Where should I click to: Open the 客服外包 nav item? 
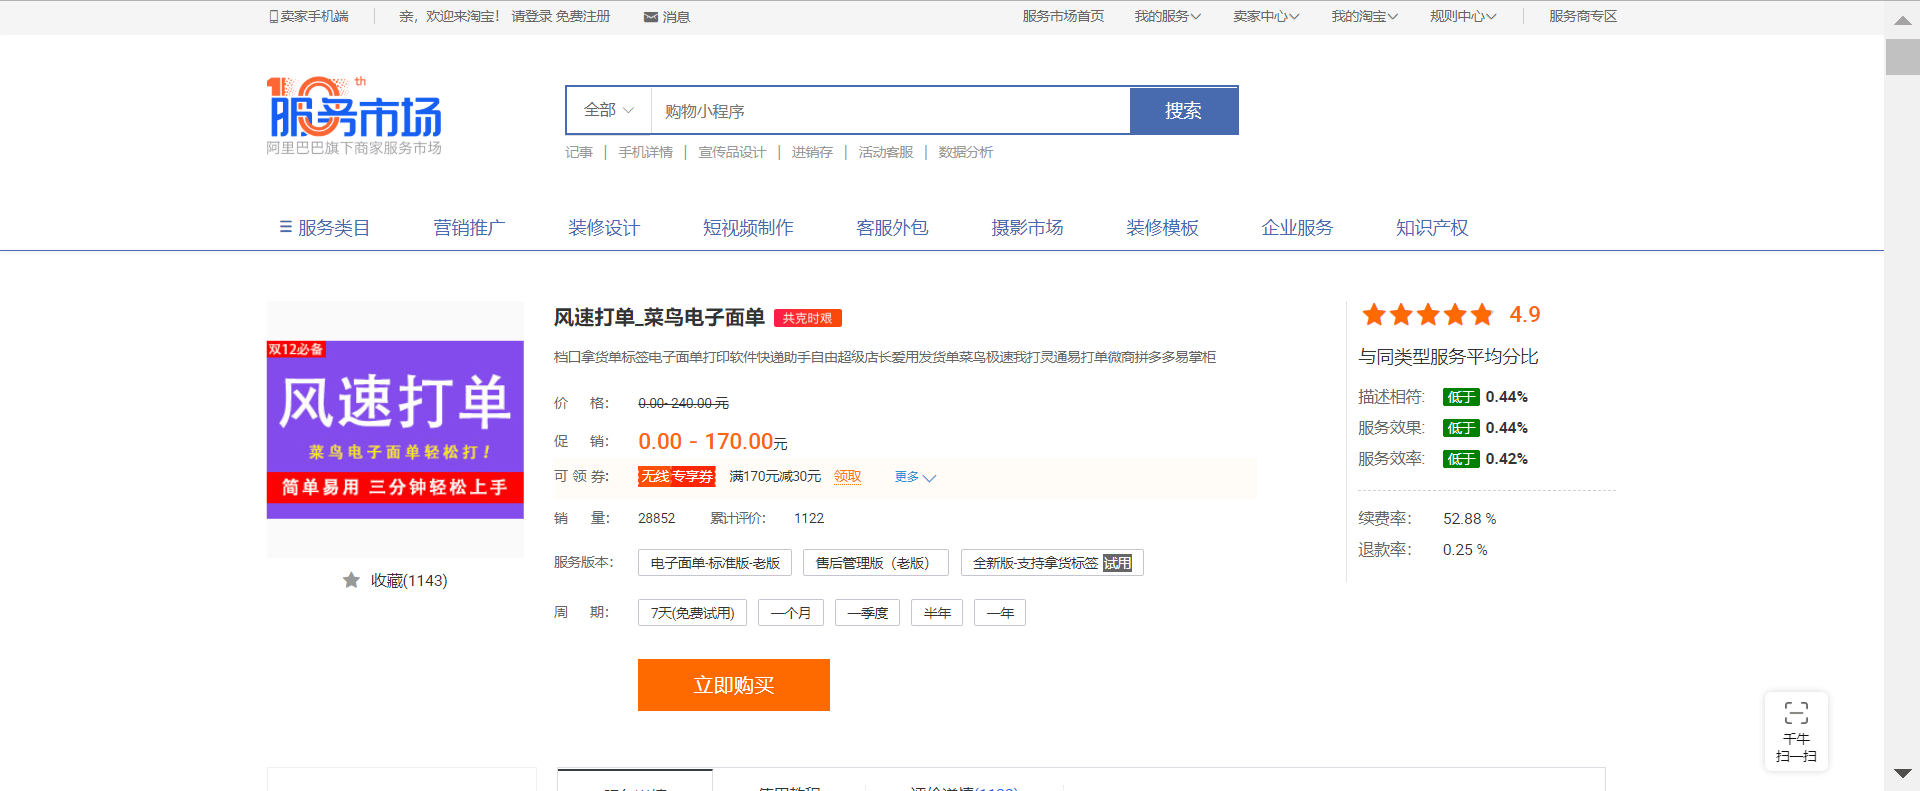[x=892, y=228]
